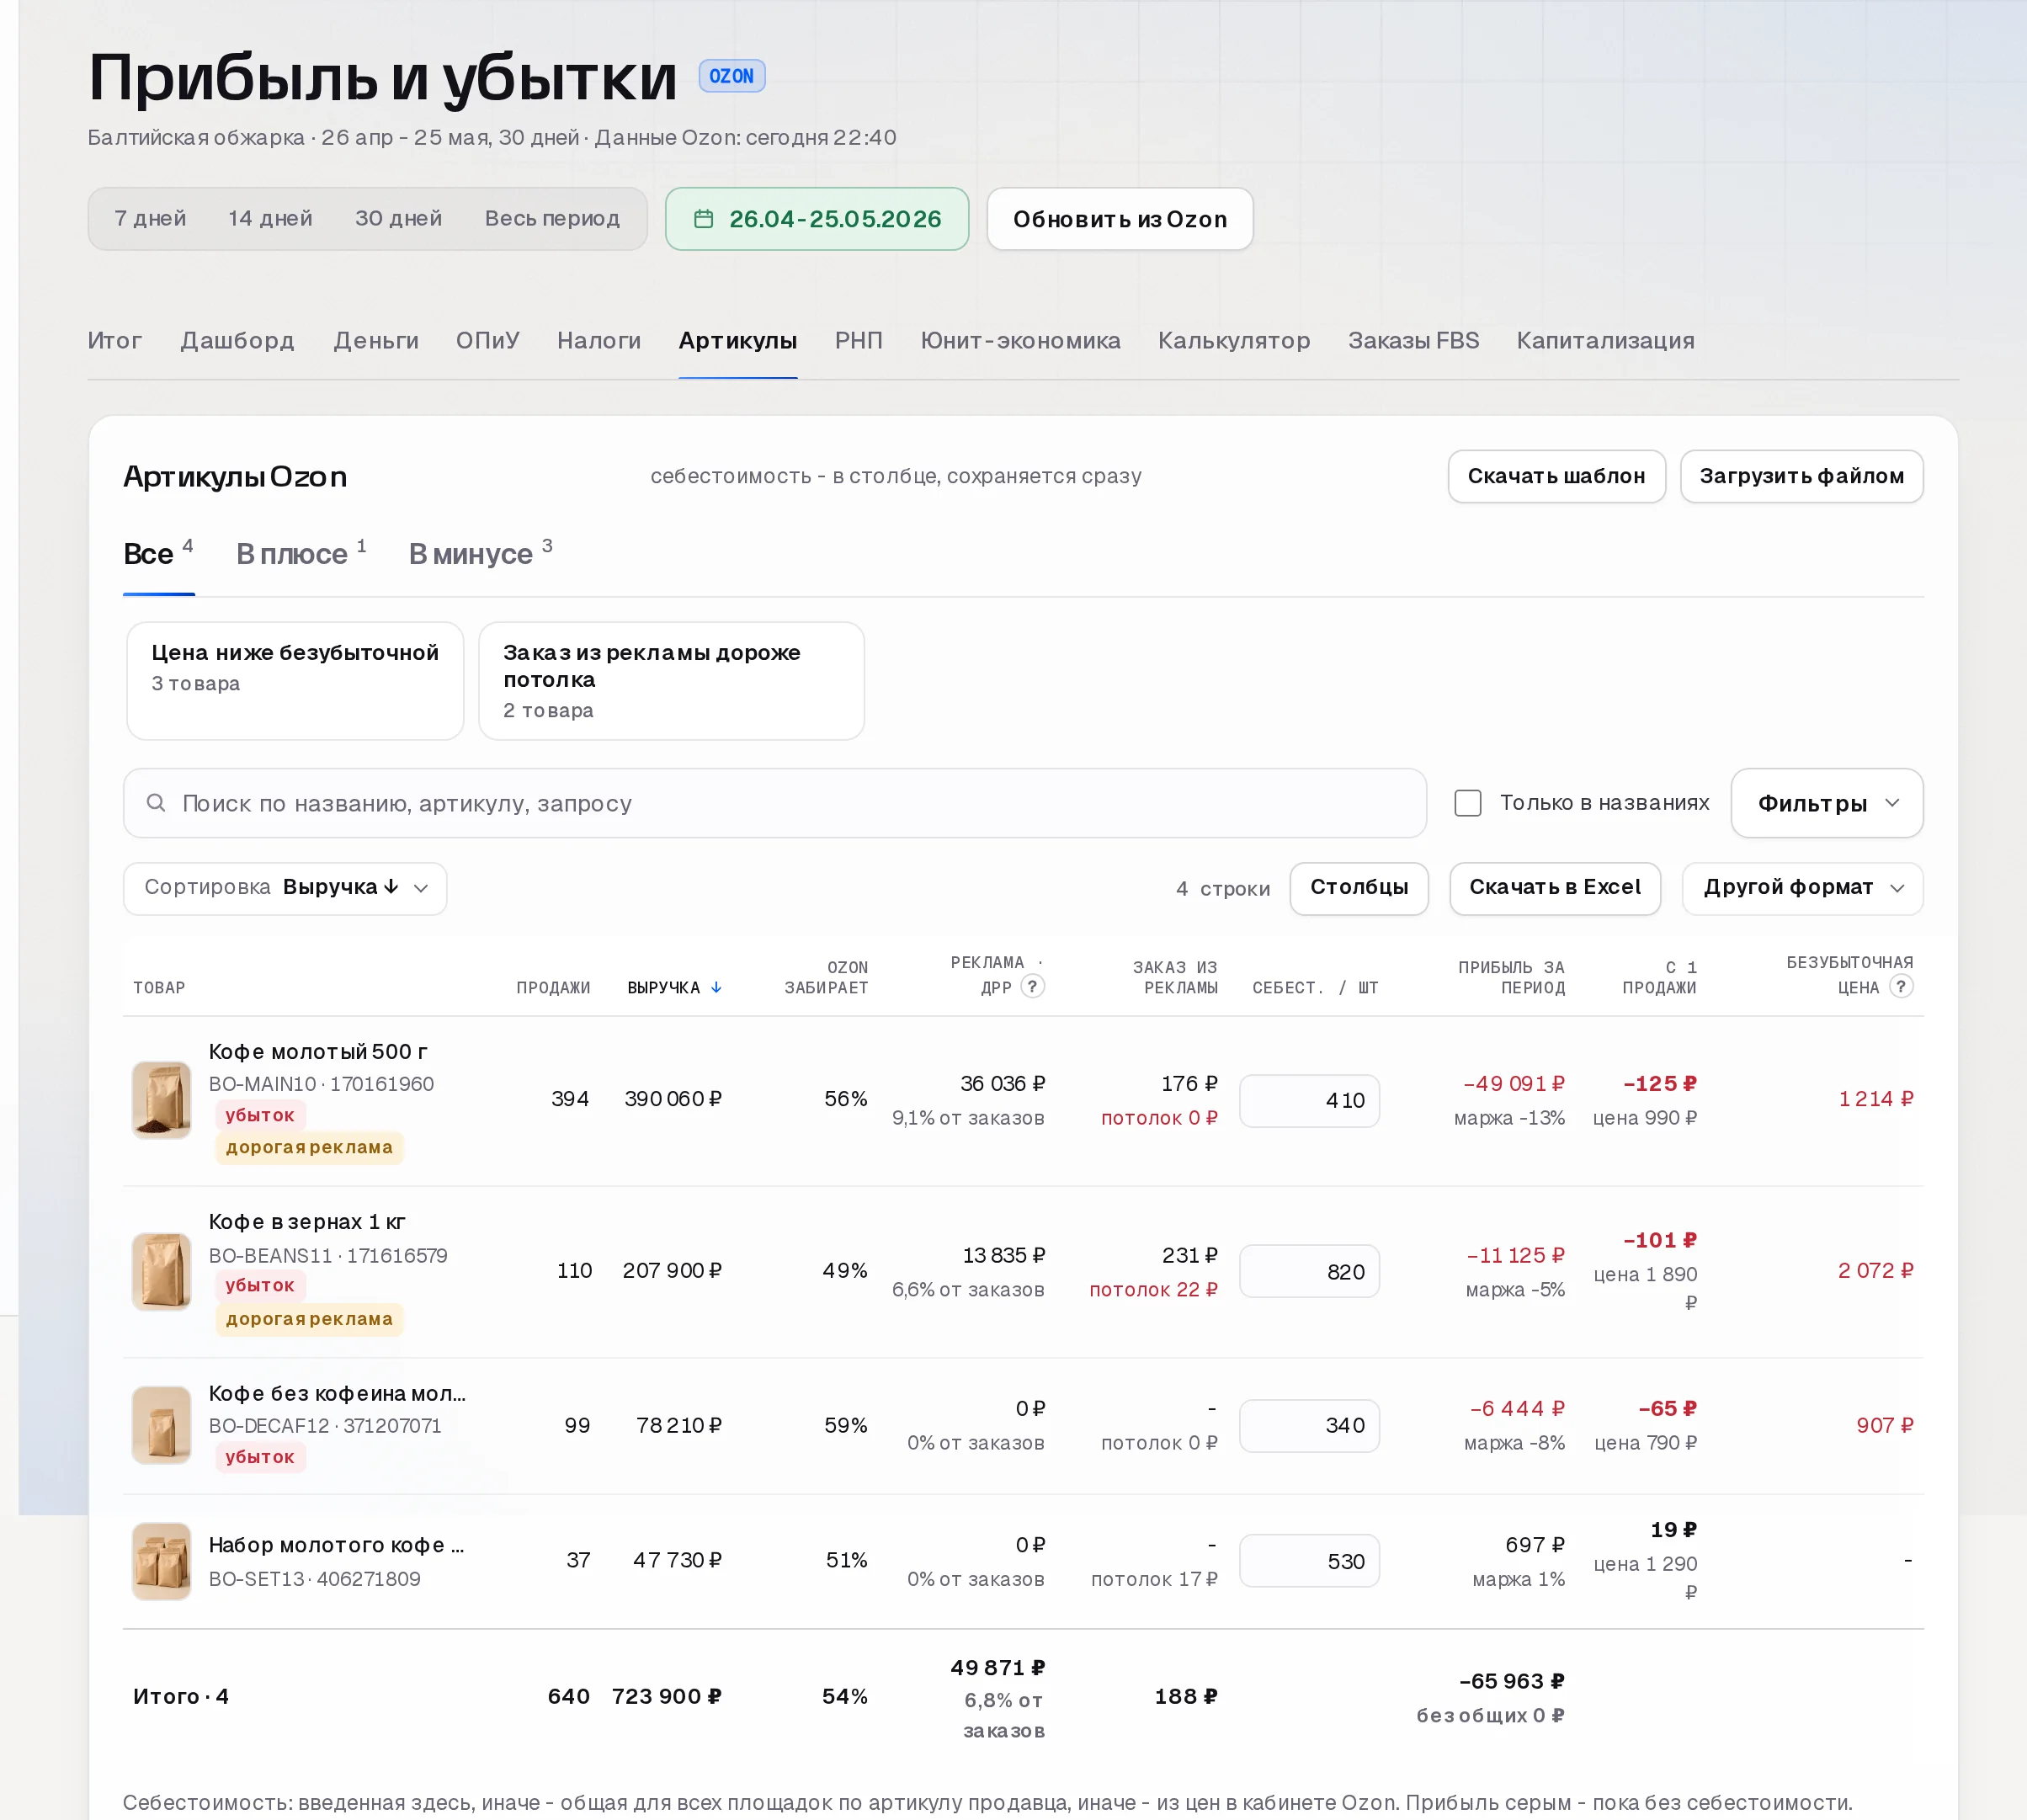Select the В минусе filter tab
This screenshot has height=1820, width=2027.
[x=480, y=554]
